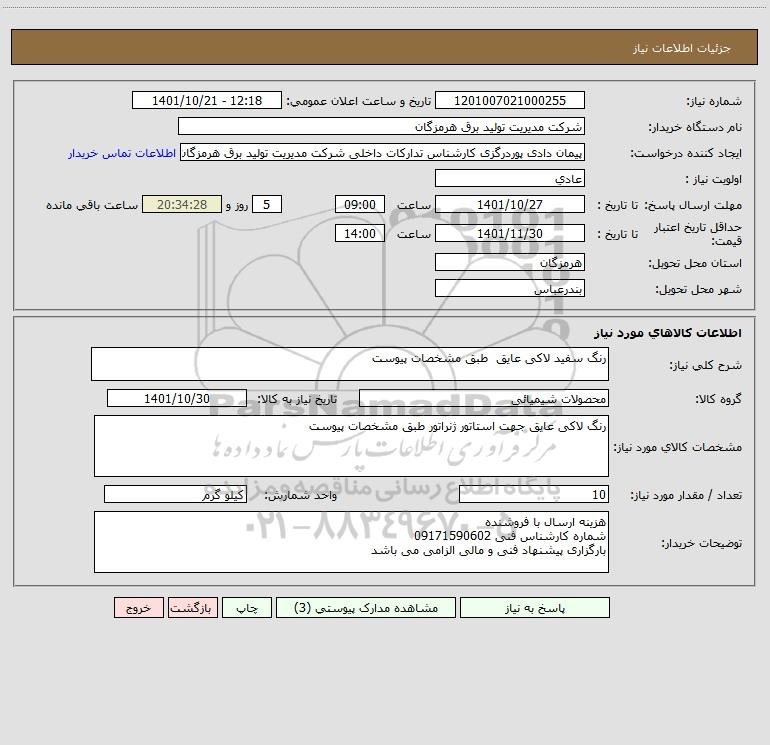Click the remaining days field showing 5
This screenshot has width=770, height=745.
coord(267,204)
